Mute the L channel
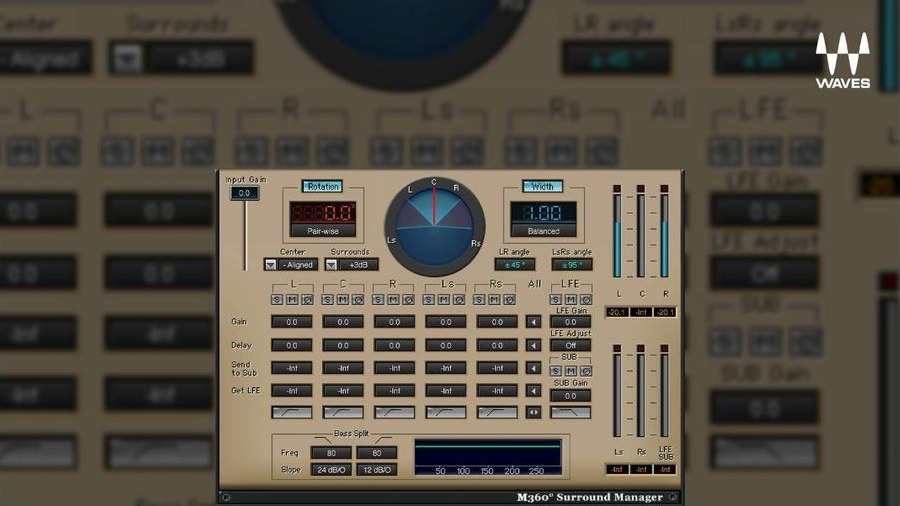The width and height of the screenshot is (900, 506). pyautogui.click(x=292, y=299)
